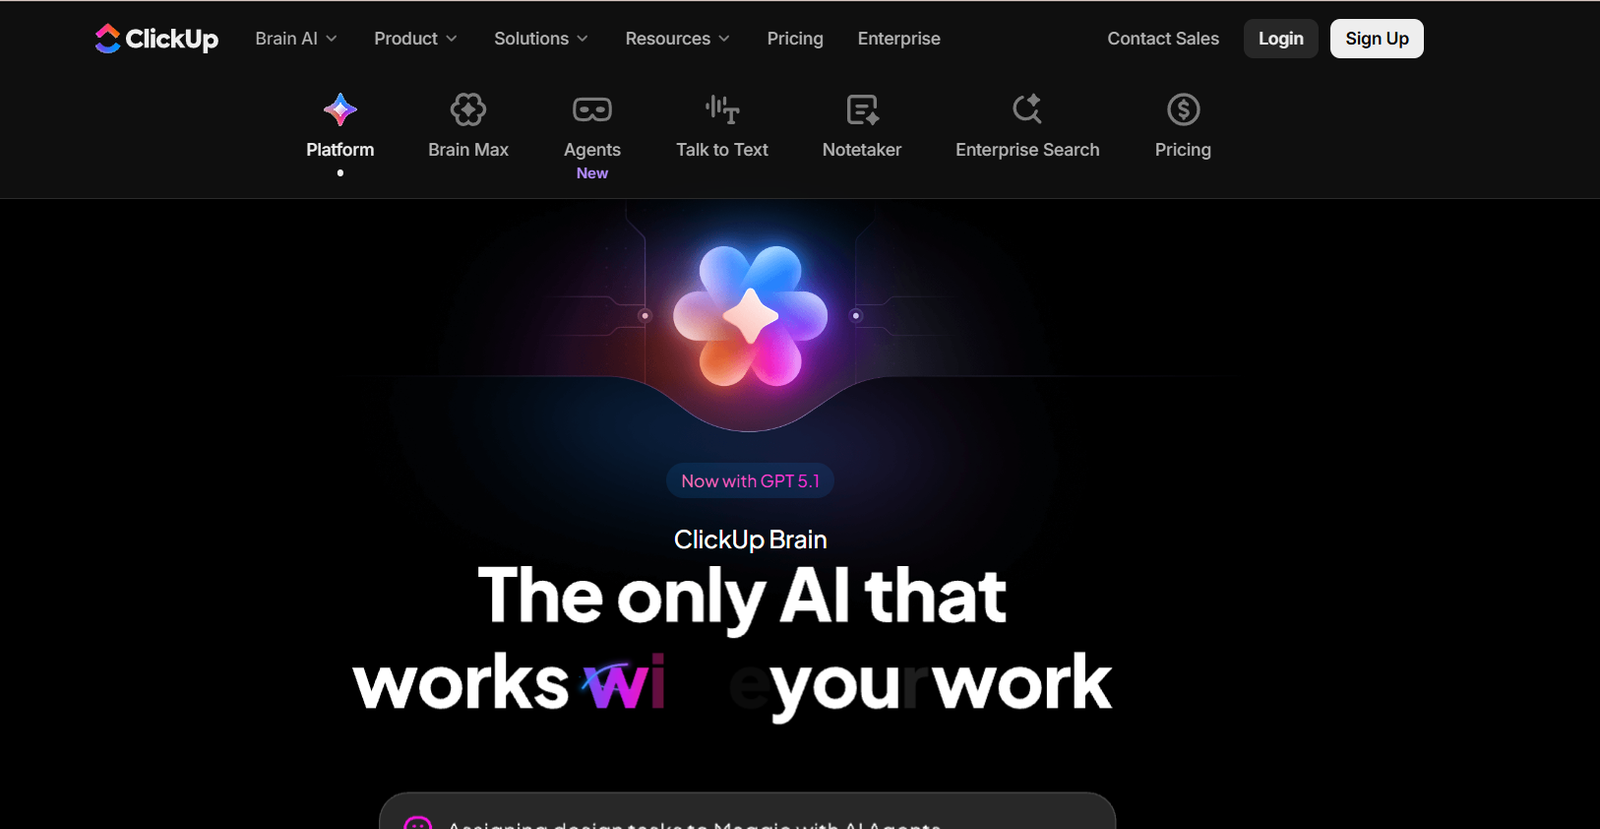Click the Login button

pyautogui.click(x=1281, y=38)
